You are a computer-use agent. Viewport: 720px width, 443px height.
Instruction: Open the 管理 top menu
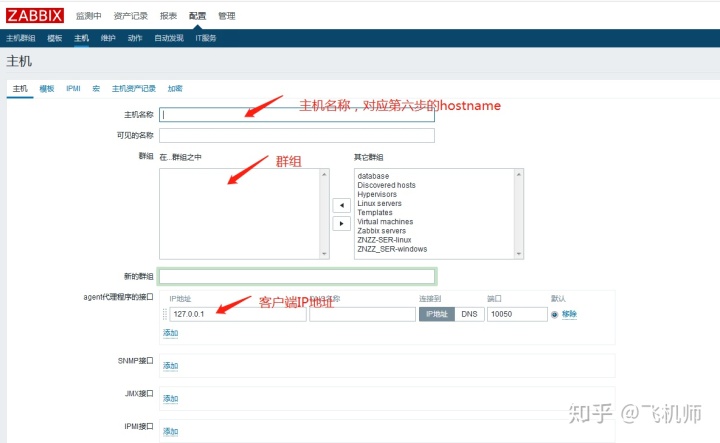click(226, 16)
